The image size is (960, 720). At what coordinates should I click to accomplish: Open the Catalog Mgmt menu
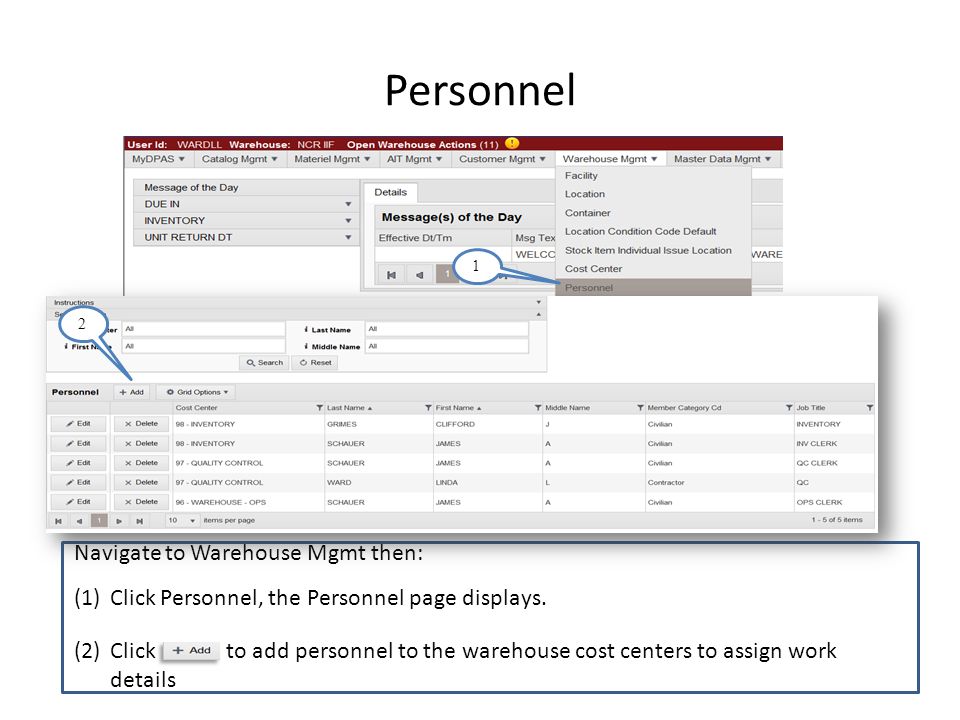coord(239,159)
